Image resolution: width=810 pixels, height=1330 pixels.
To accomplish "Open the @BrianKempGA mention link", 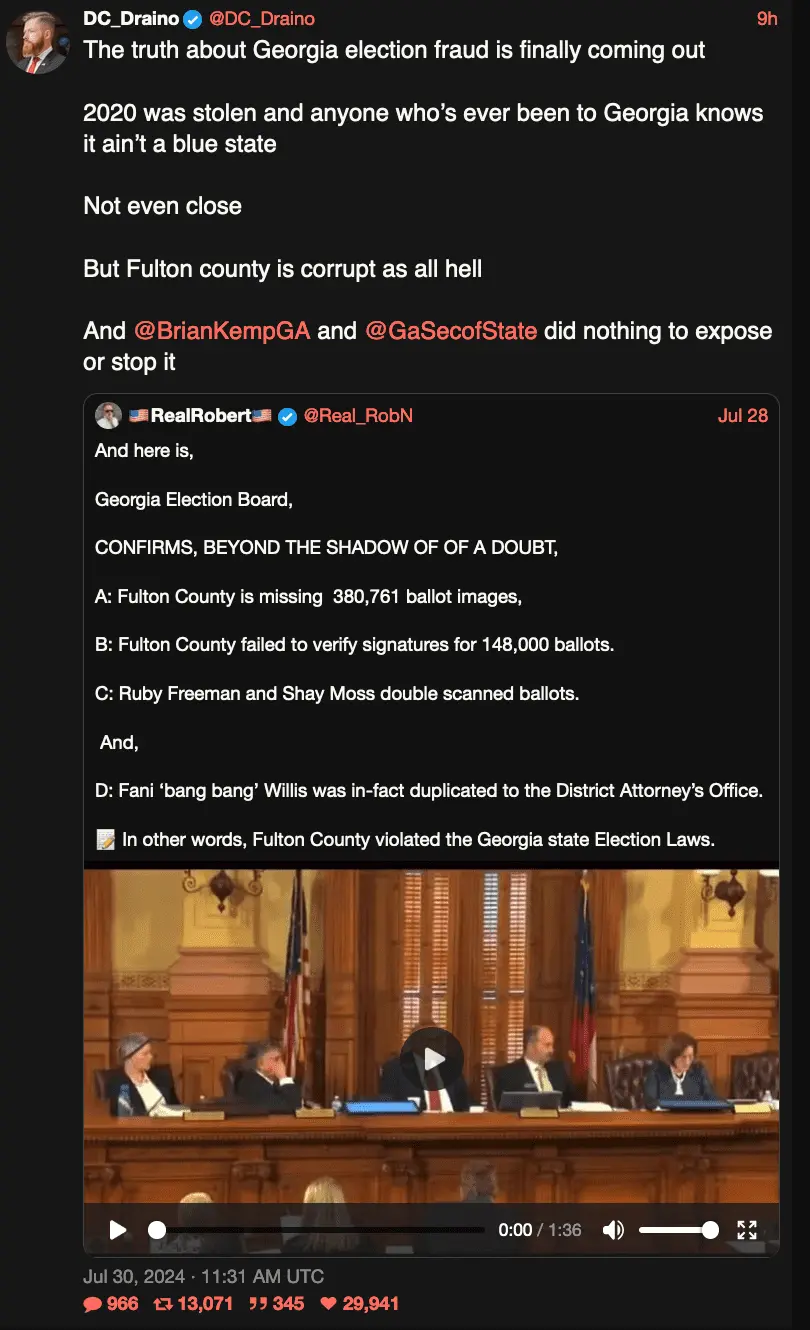I will click(x=222, y=331).
